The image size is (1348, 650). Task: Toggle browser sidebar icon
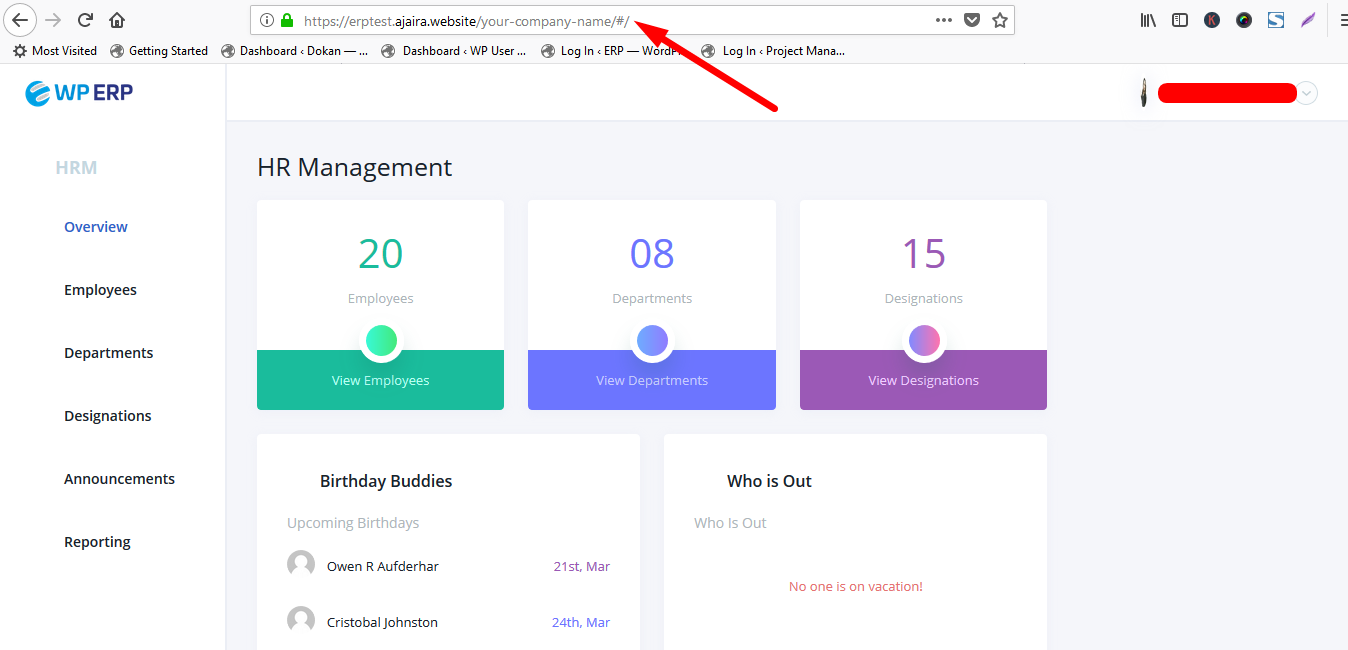1180,20
